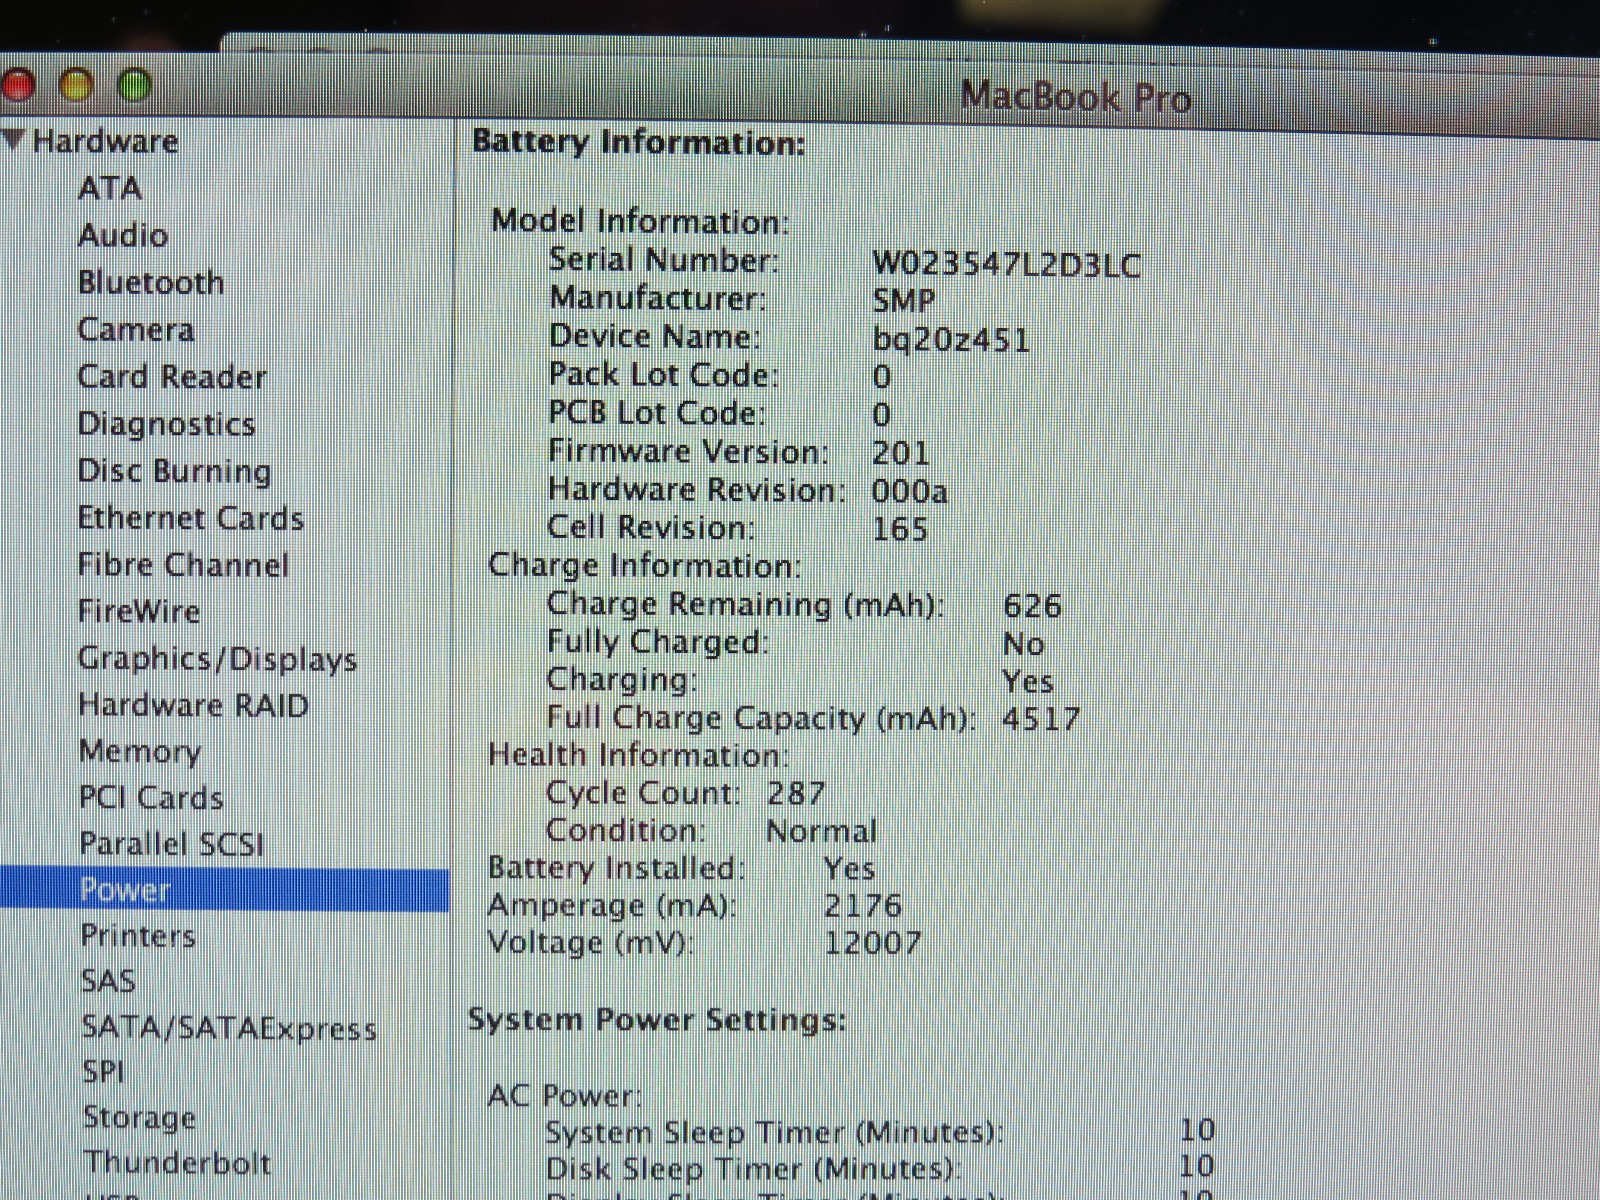Select Parallel SCSI item
The image size is (1600, 1200).
172,844
